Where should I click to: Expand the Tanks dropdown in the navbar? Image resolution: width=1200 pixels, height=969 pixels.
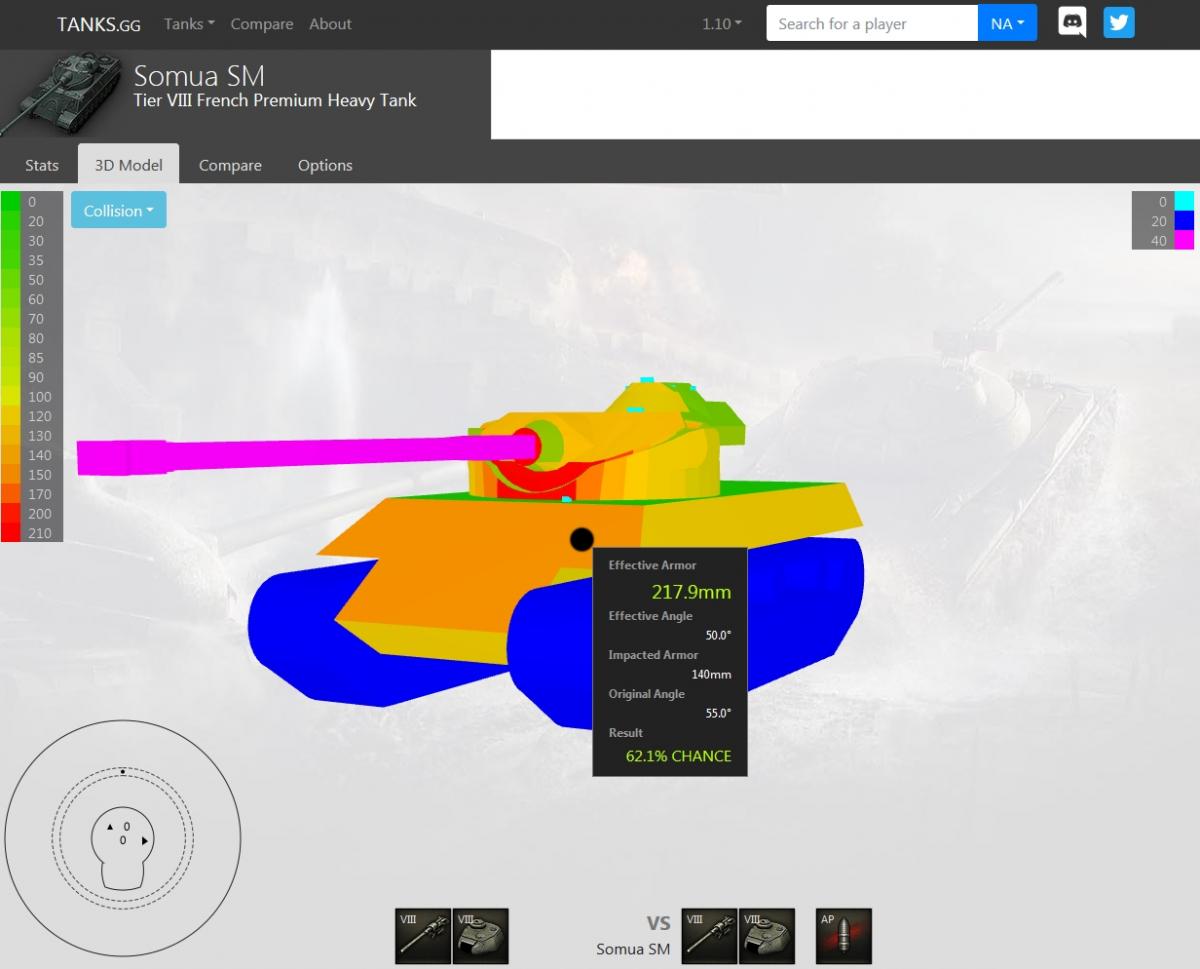(x=189, y=24)
